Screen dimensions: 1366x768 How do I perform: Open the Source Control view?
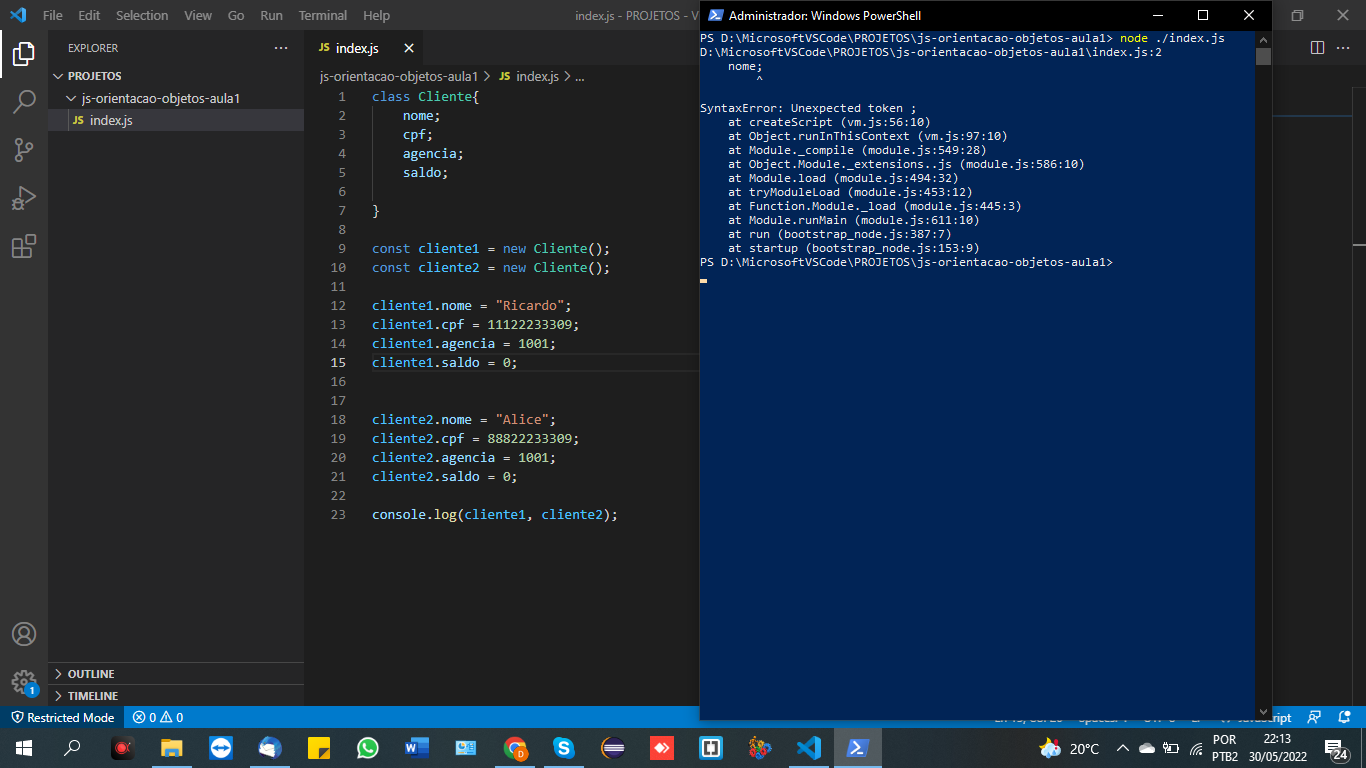coord(24,150)
